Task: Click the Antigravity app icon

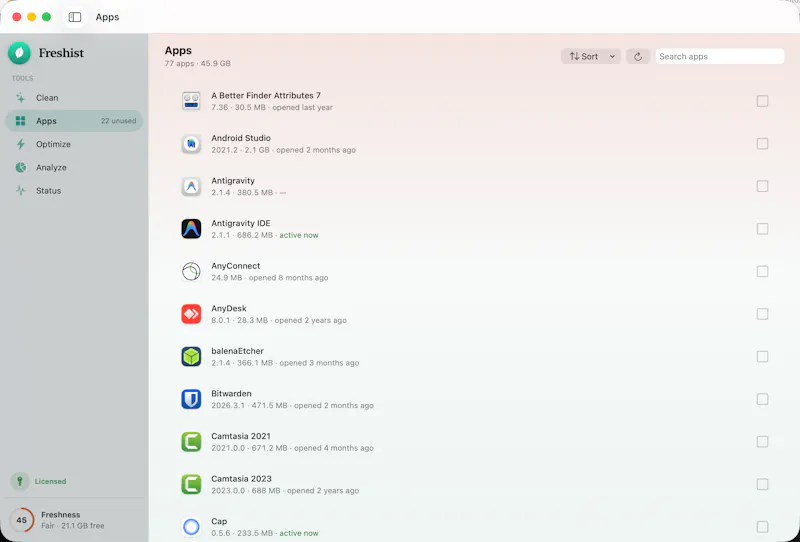Action: point(191,186)
